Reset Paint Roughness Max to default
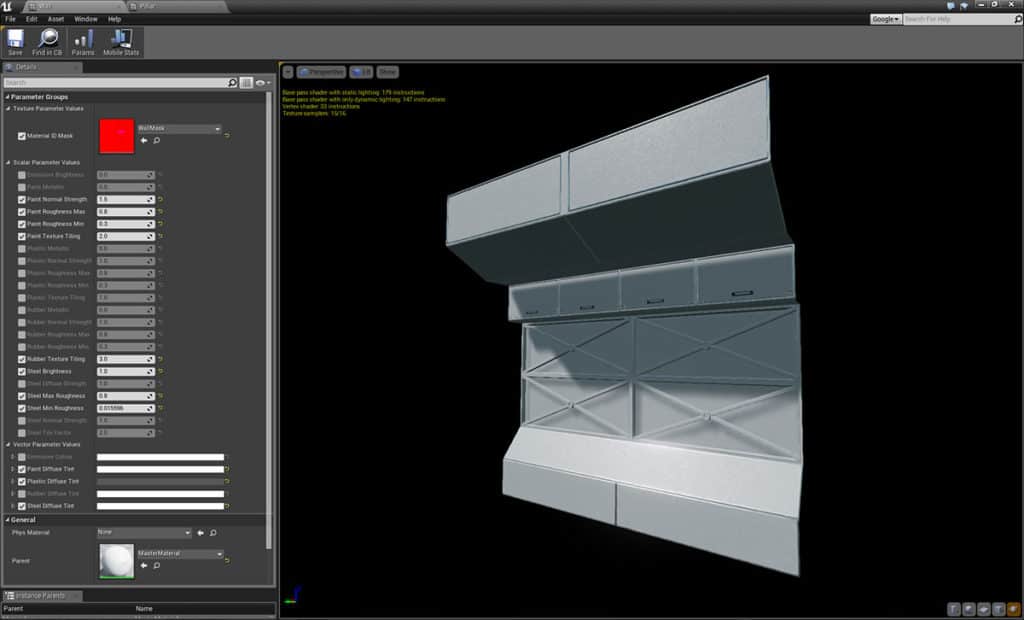 [x=160, y=212]
